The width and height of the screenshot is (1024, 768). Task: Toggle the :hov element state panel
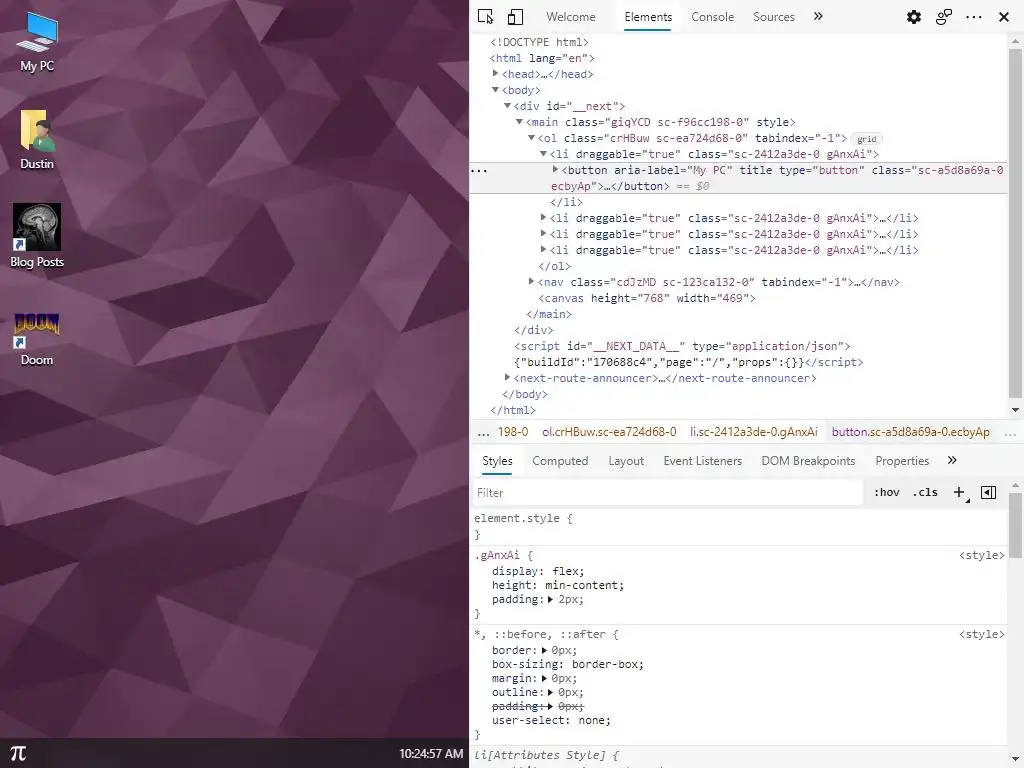click(x=887, y=492)
